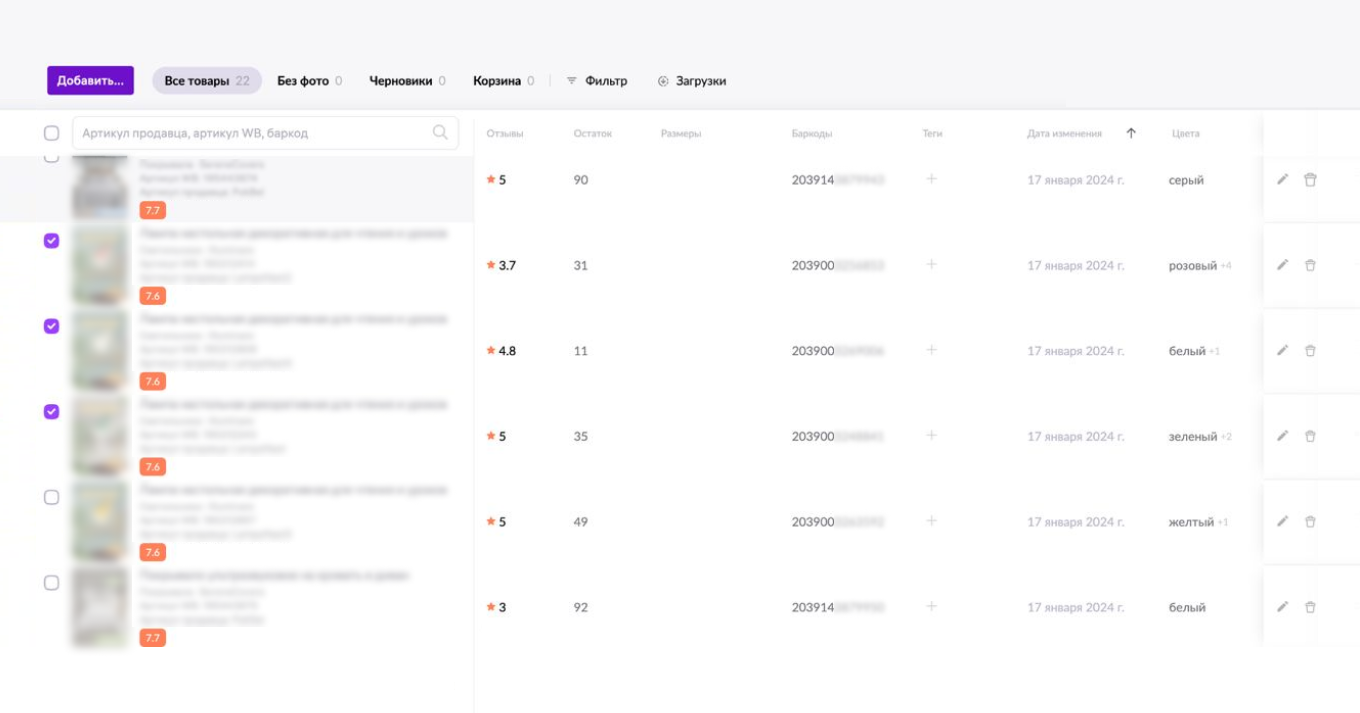Click the pencil edit icon in the розовый row

coord(1282,265)
